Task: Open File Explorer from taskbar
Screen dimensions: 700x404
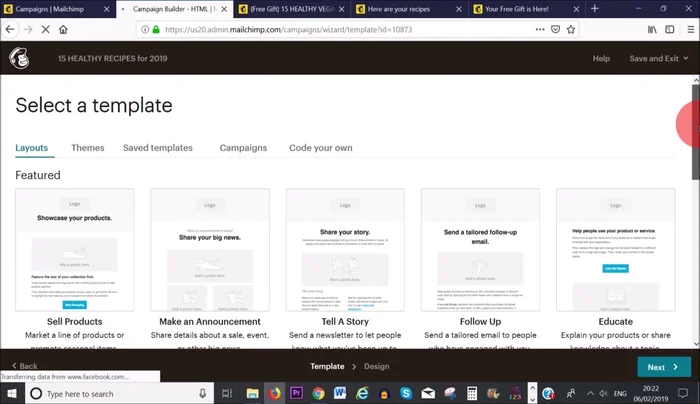Action: pyautogui.click(x=252, y=393)
